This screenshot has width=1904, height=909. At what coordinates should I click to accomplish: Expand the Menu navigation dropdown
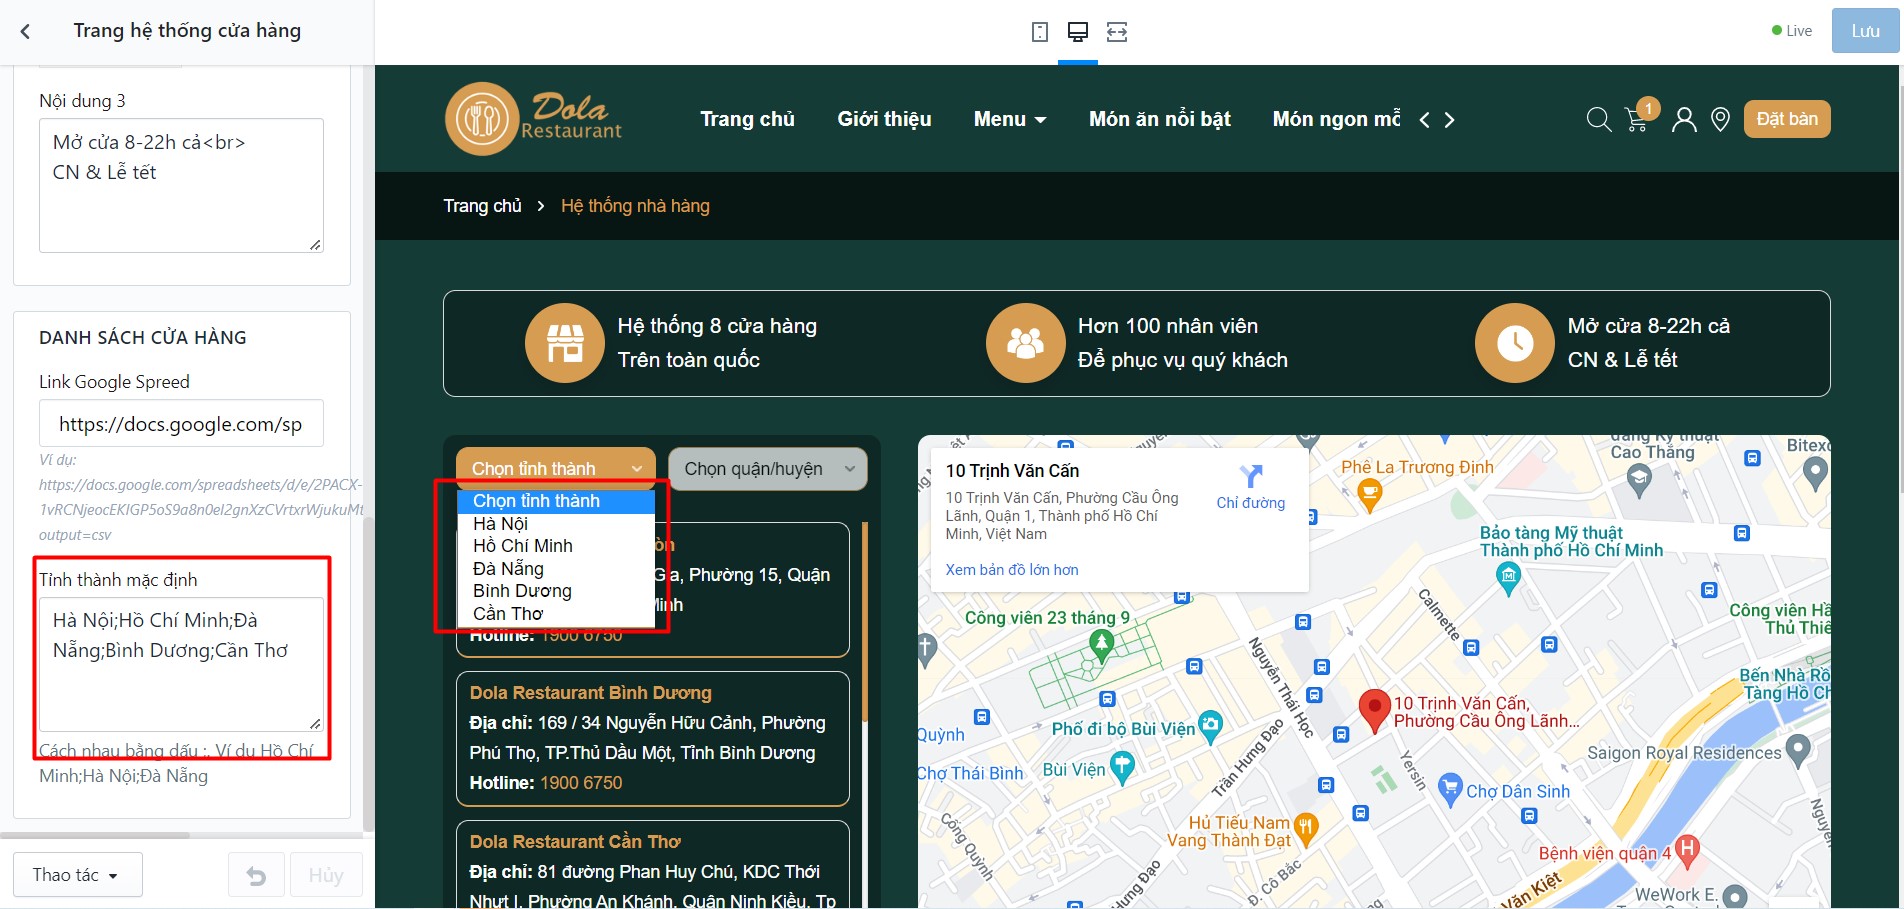1010,119
